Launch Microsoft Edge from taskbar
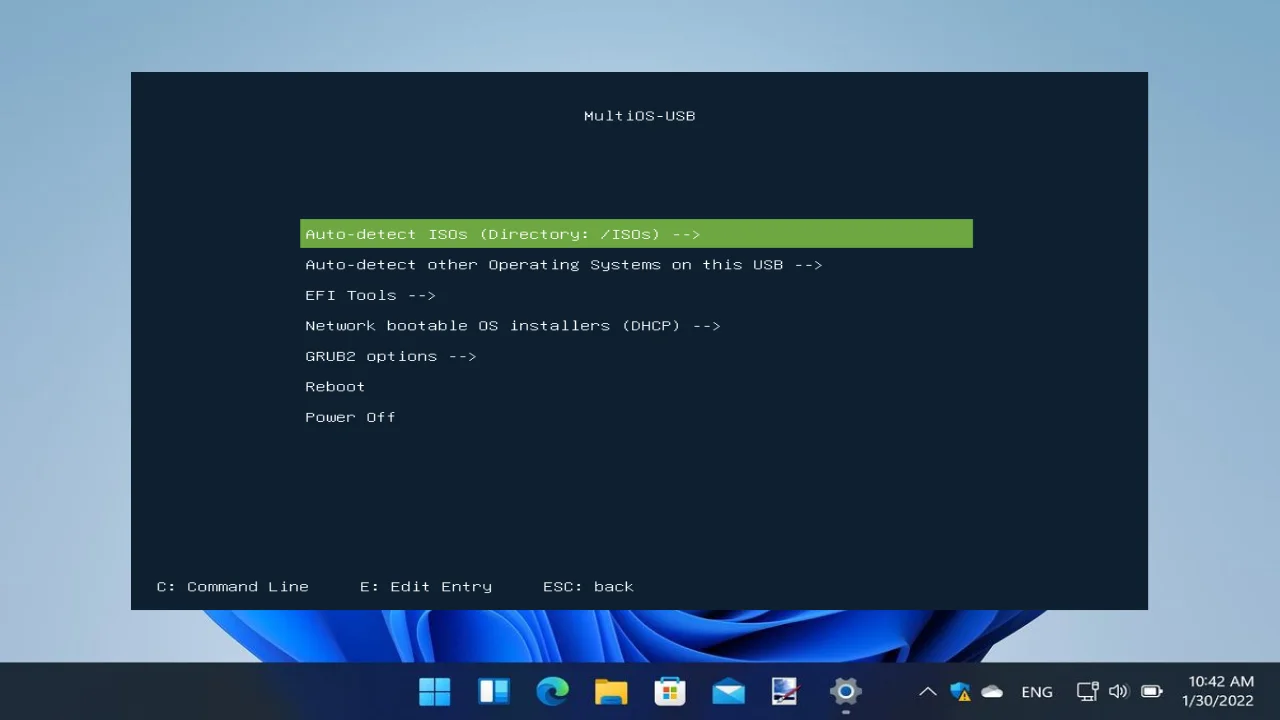Screen dimensions: 1280x720 (x=552, y=691)
